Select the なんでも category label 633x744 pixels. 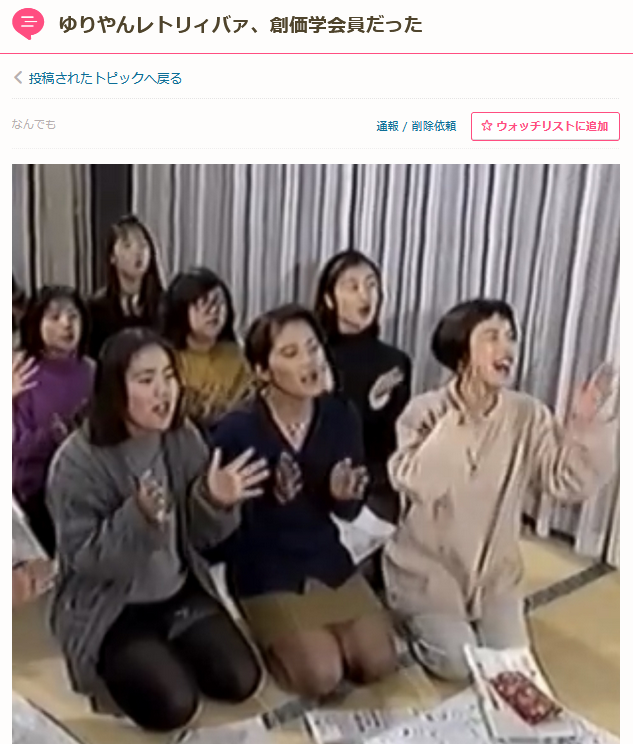coord(34,124)
